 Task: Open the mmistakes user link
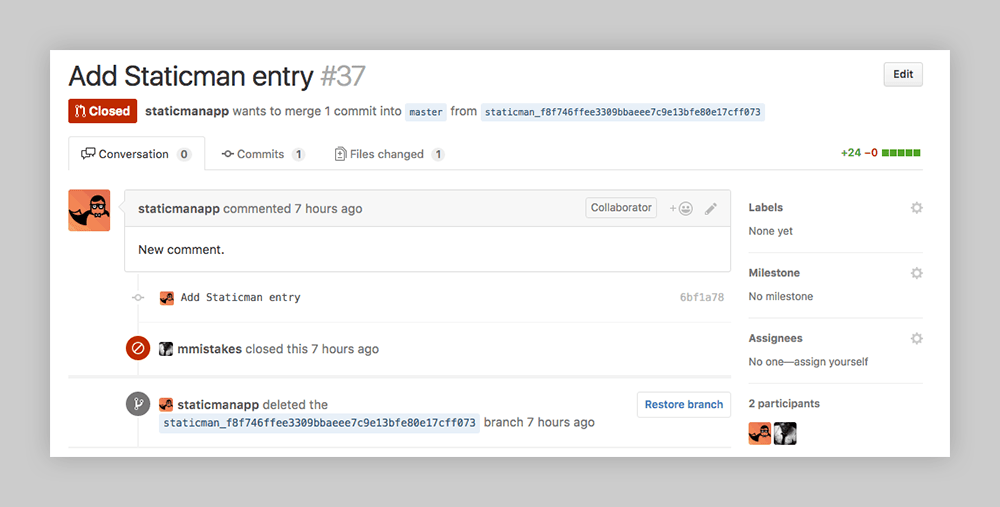coord(209,349)
